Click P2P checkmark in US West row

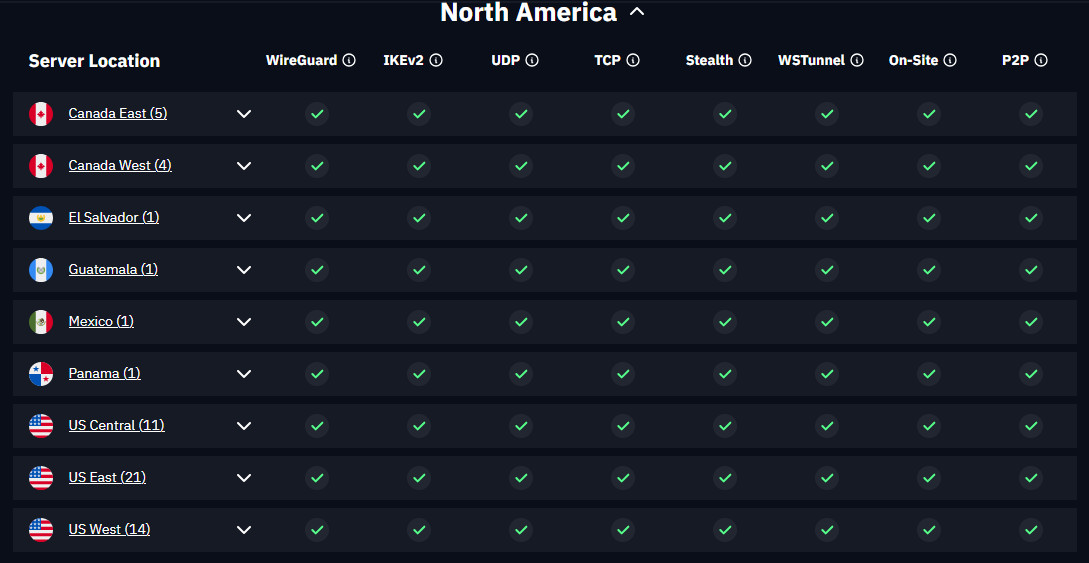coord(1031,530)
